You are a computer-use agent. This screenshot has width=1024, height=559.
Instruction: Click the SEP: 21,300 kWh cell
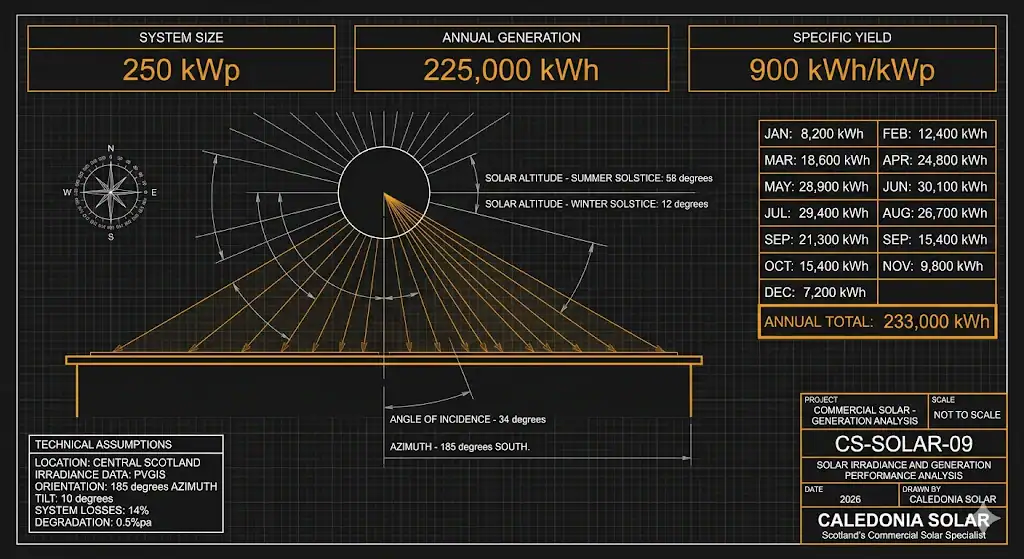coord(818,240)
